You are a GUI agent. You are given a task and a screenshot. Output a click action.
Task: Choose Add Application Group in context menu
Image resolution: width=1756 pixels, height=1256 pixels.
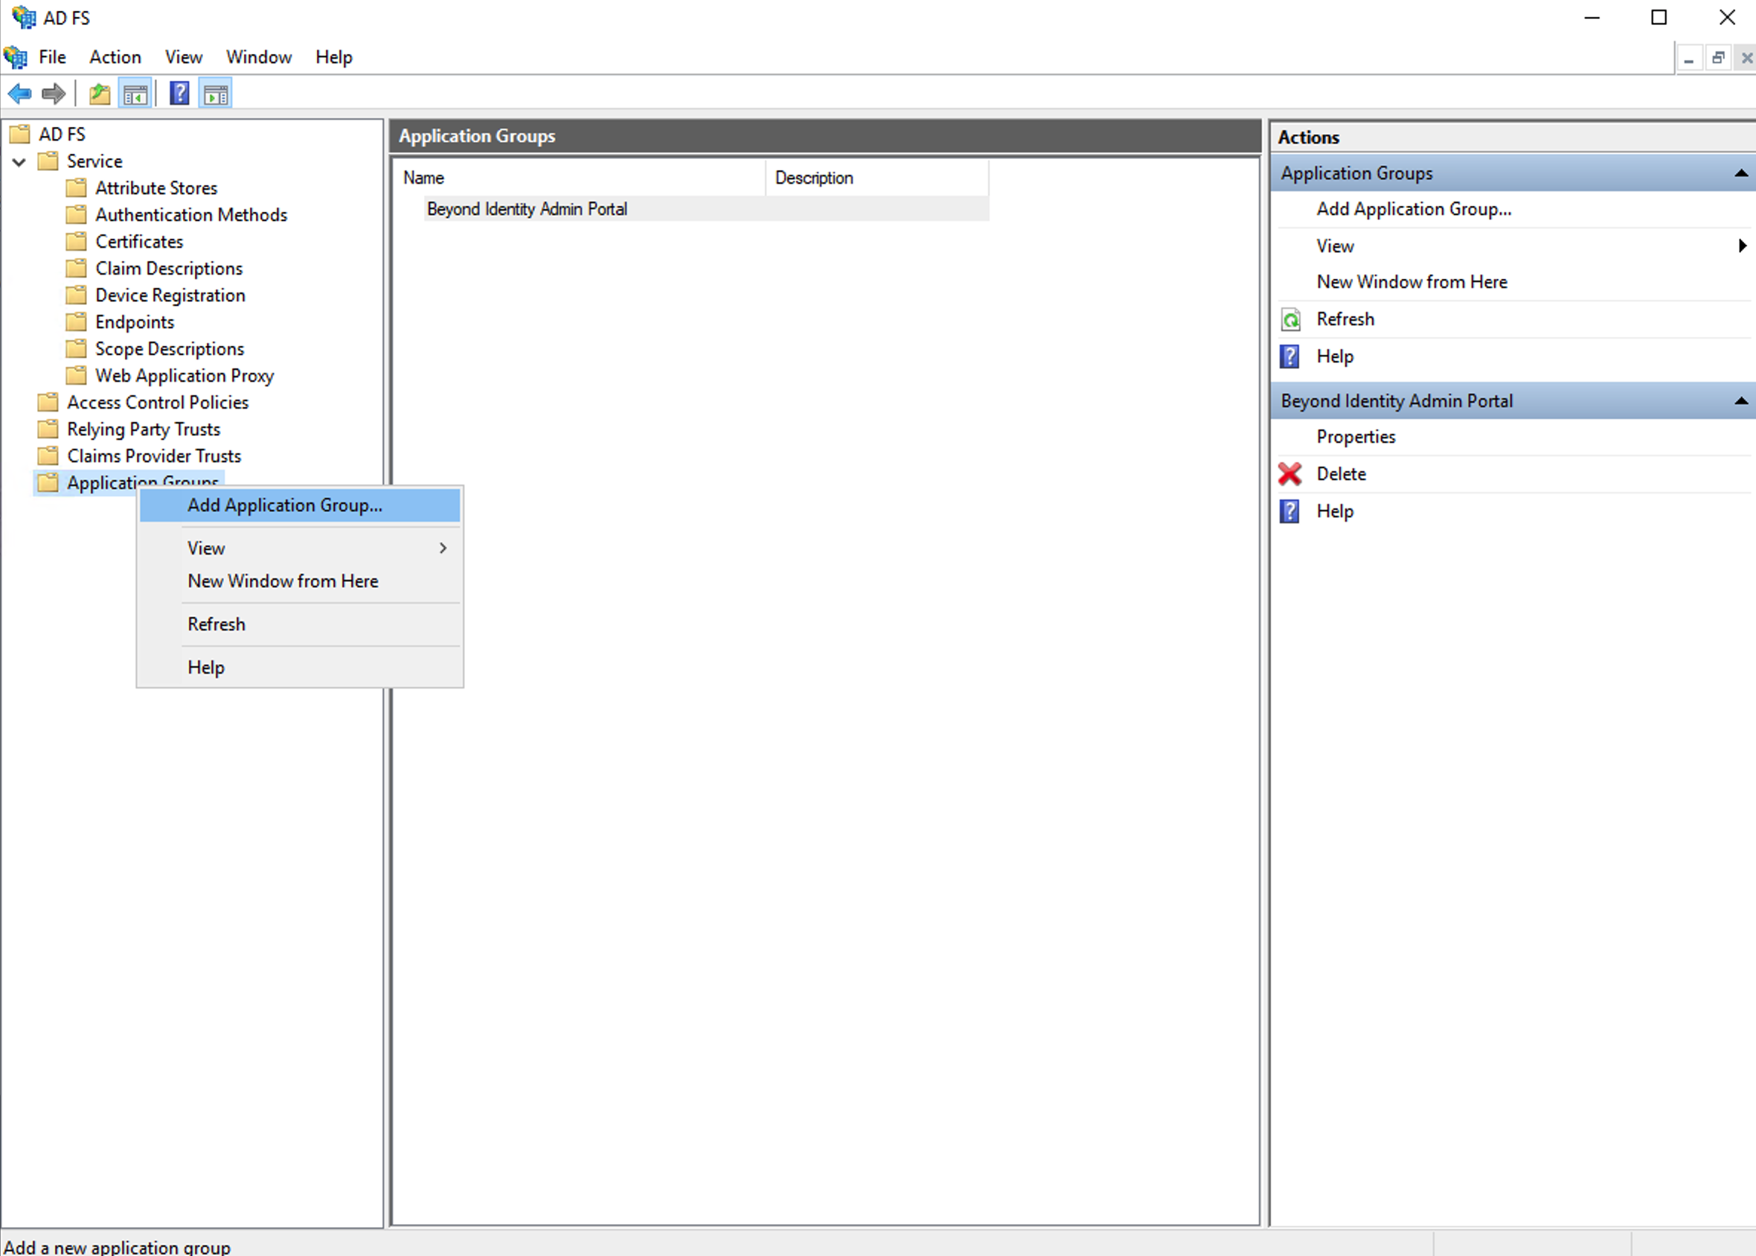point(285,505)
